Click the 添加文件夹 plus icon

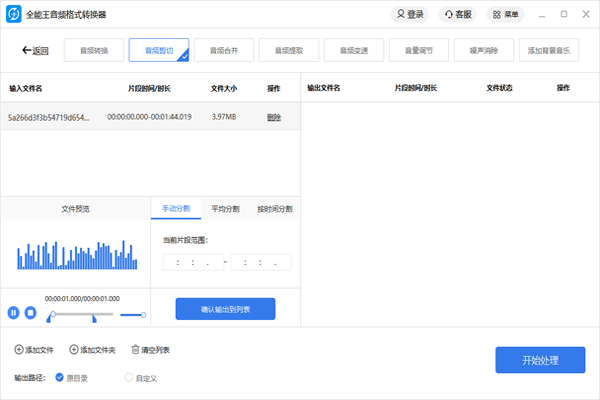pyautogui.click(x=73, y=350)
